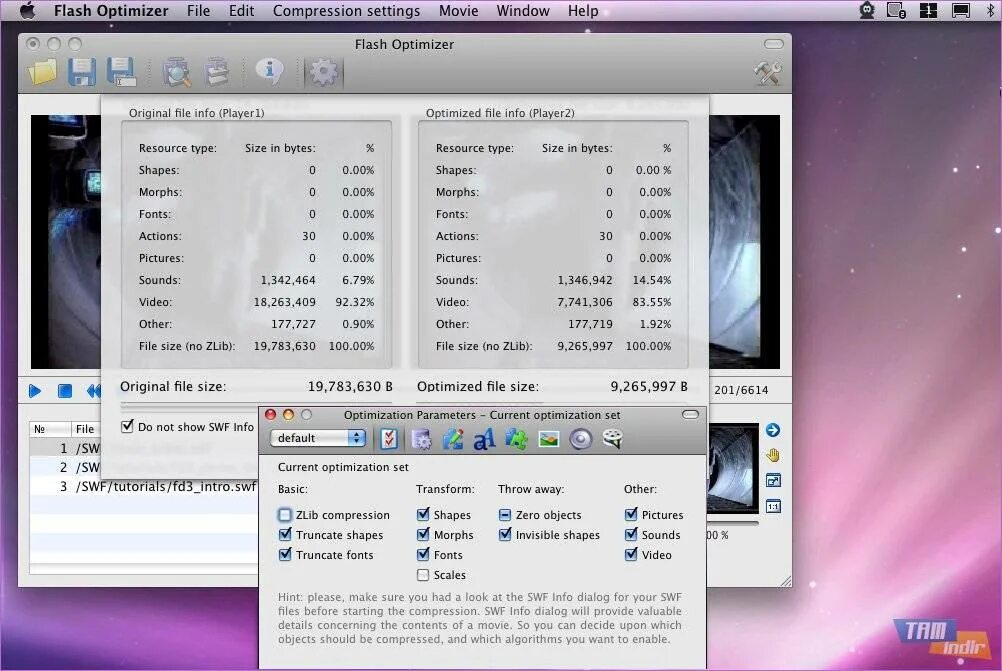Rewind with the double-arrow button
Viewport: 1002px width, 671px height.
94,390
